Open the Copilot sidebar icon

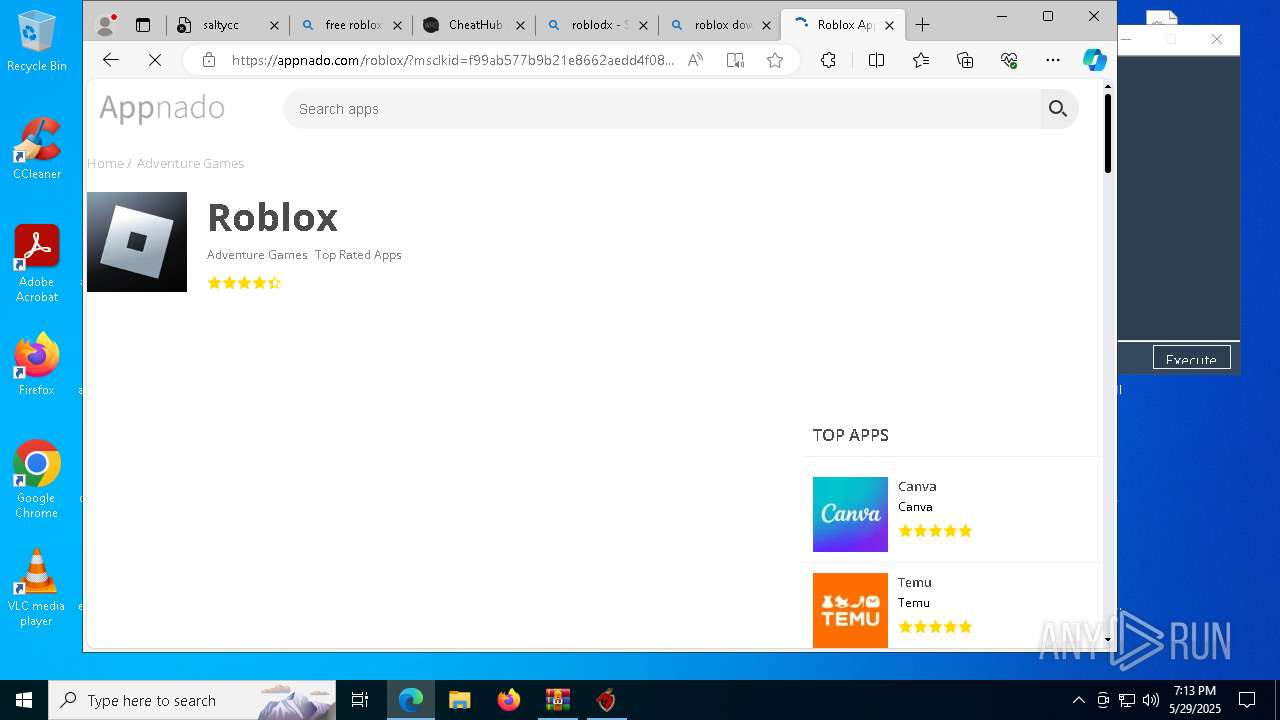pos(1095,60)
